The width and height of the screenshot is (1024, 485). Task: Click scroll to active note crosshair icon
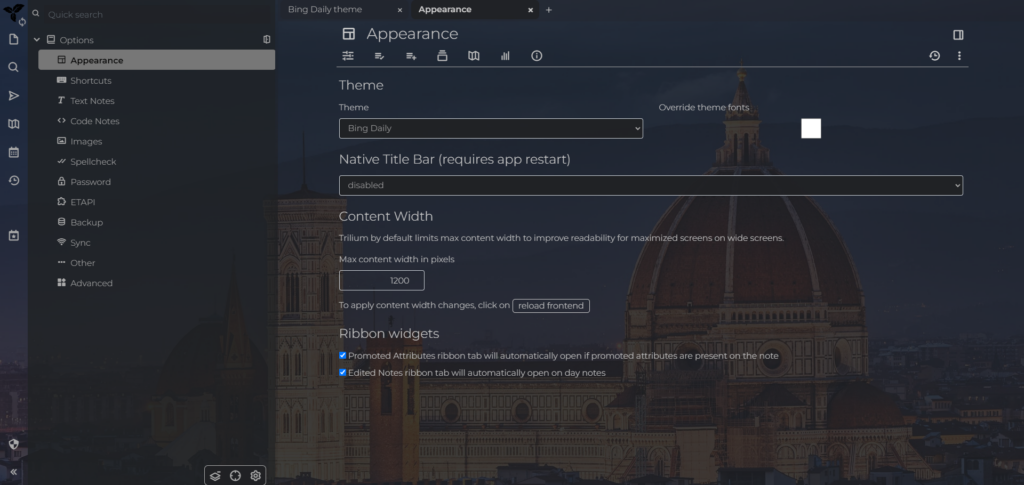click(235, 476)
